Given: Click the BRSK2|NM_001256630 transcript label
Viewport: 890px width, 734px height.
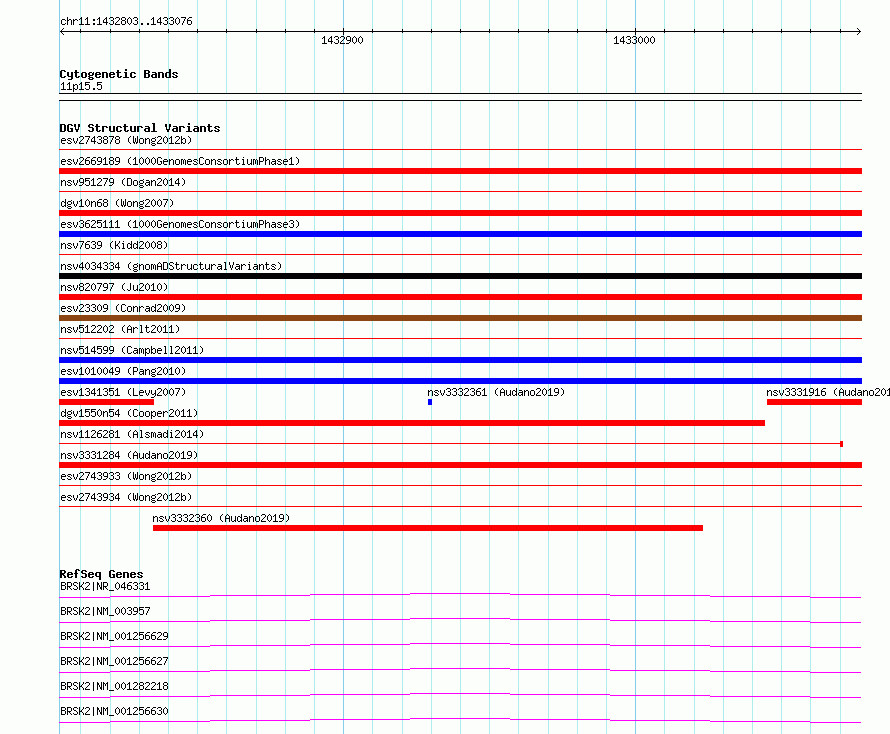Looking at the screenshot, I should point(114,711).
